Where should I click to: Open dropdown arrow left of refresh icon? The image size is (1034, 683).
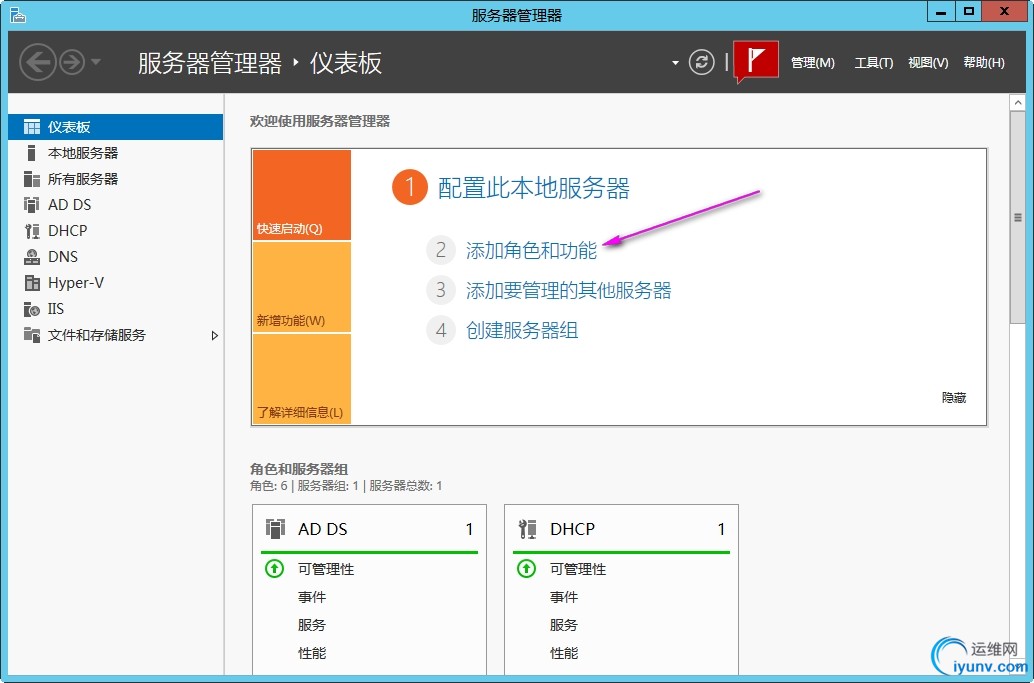[675, 63]
